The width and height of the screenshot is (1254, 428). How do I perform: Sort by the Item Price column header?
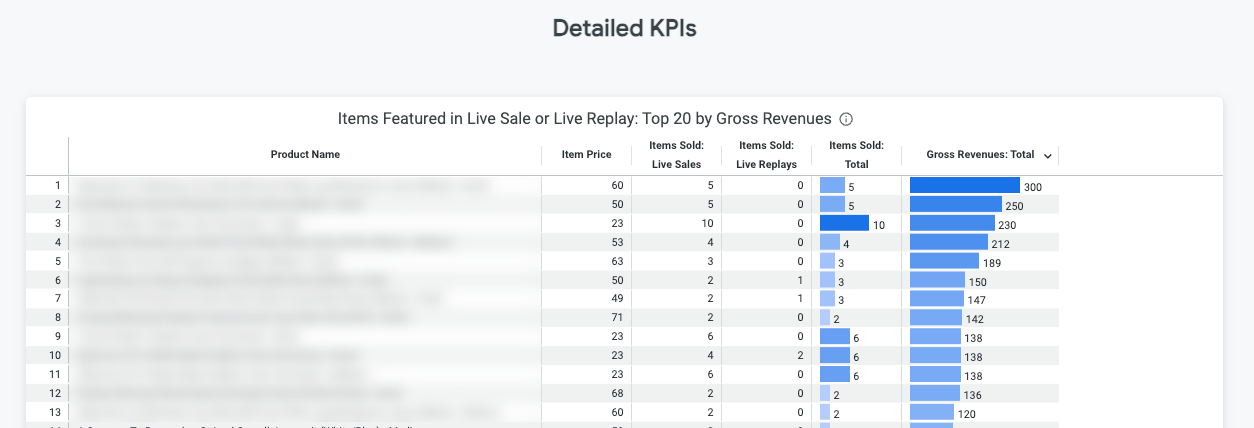click(x=586, y=155)
